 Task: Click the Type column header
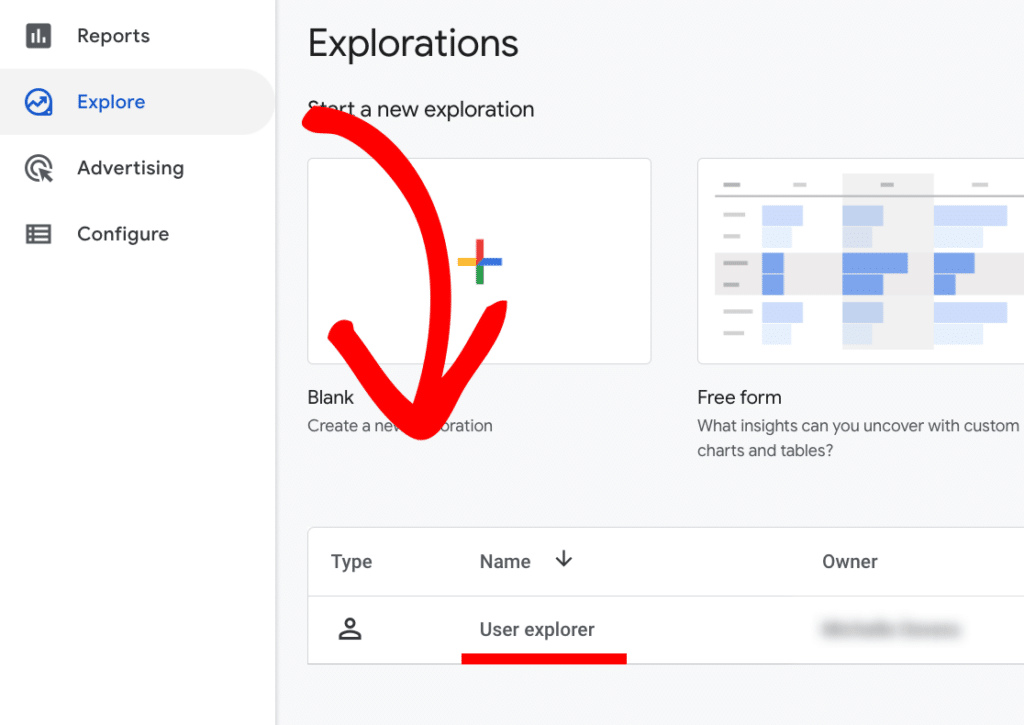click(351, 561)
